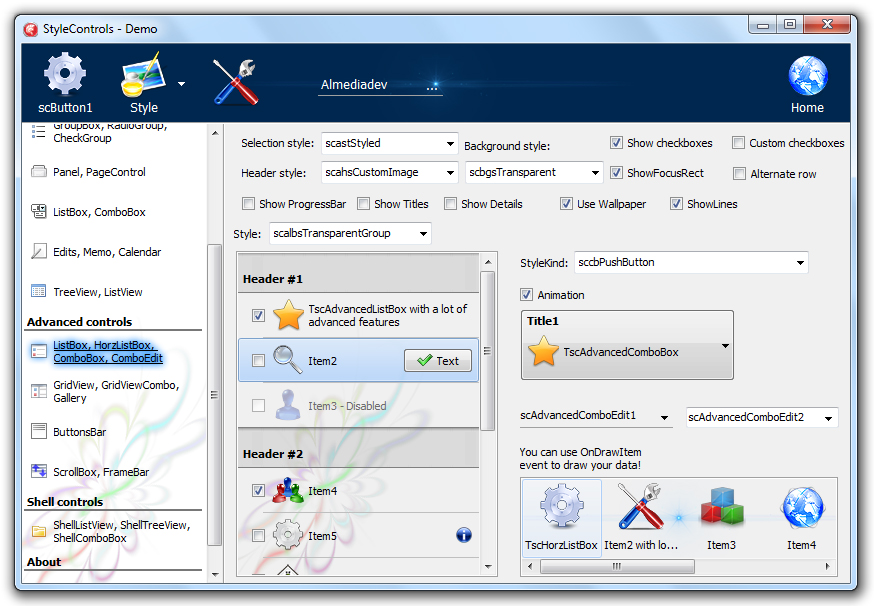Screen dimensions: 874x606
Task: Click the star icon in TscAdvancedComboBox
Action: coord(543,351)
